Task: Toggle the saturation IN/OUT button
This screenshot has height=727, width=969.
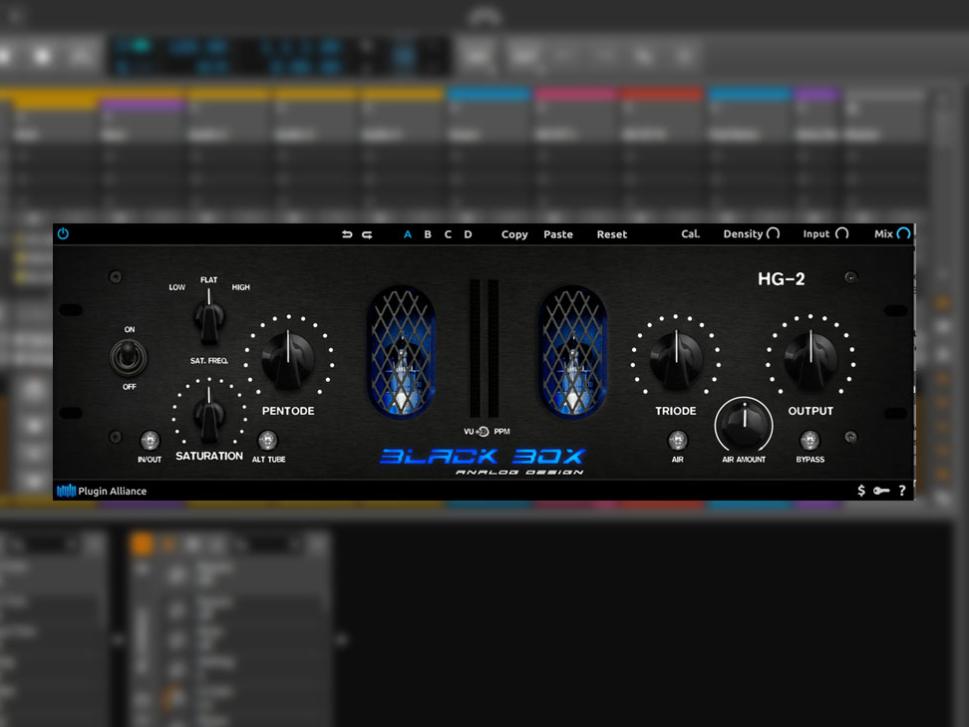Action: tap(150, 438)
